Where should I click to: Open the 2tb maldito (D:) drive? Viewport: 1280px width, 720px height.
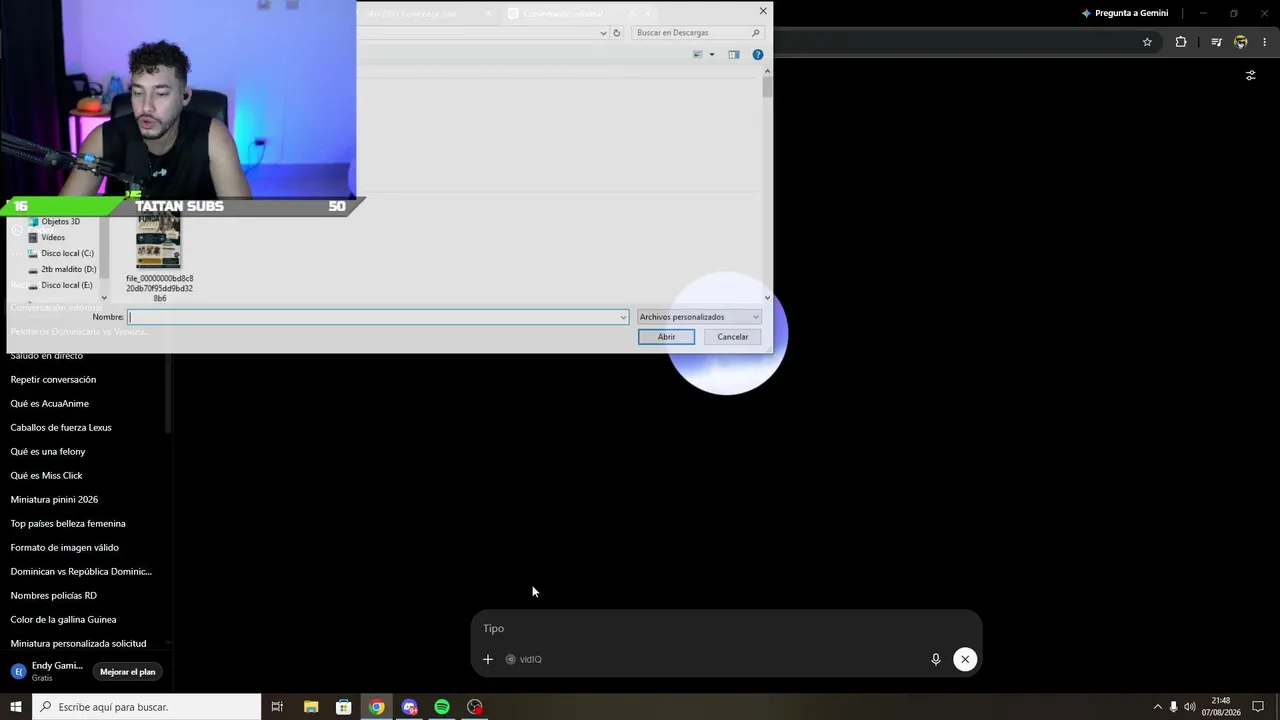[x=68, y=269]
